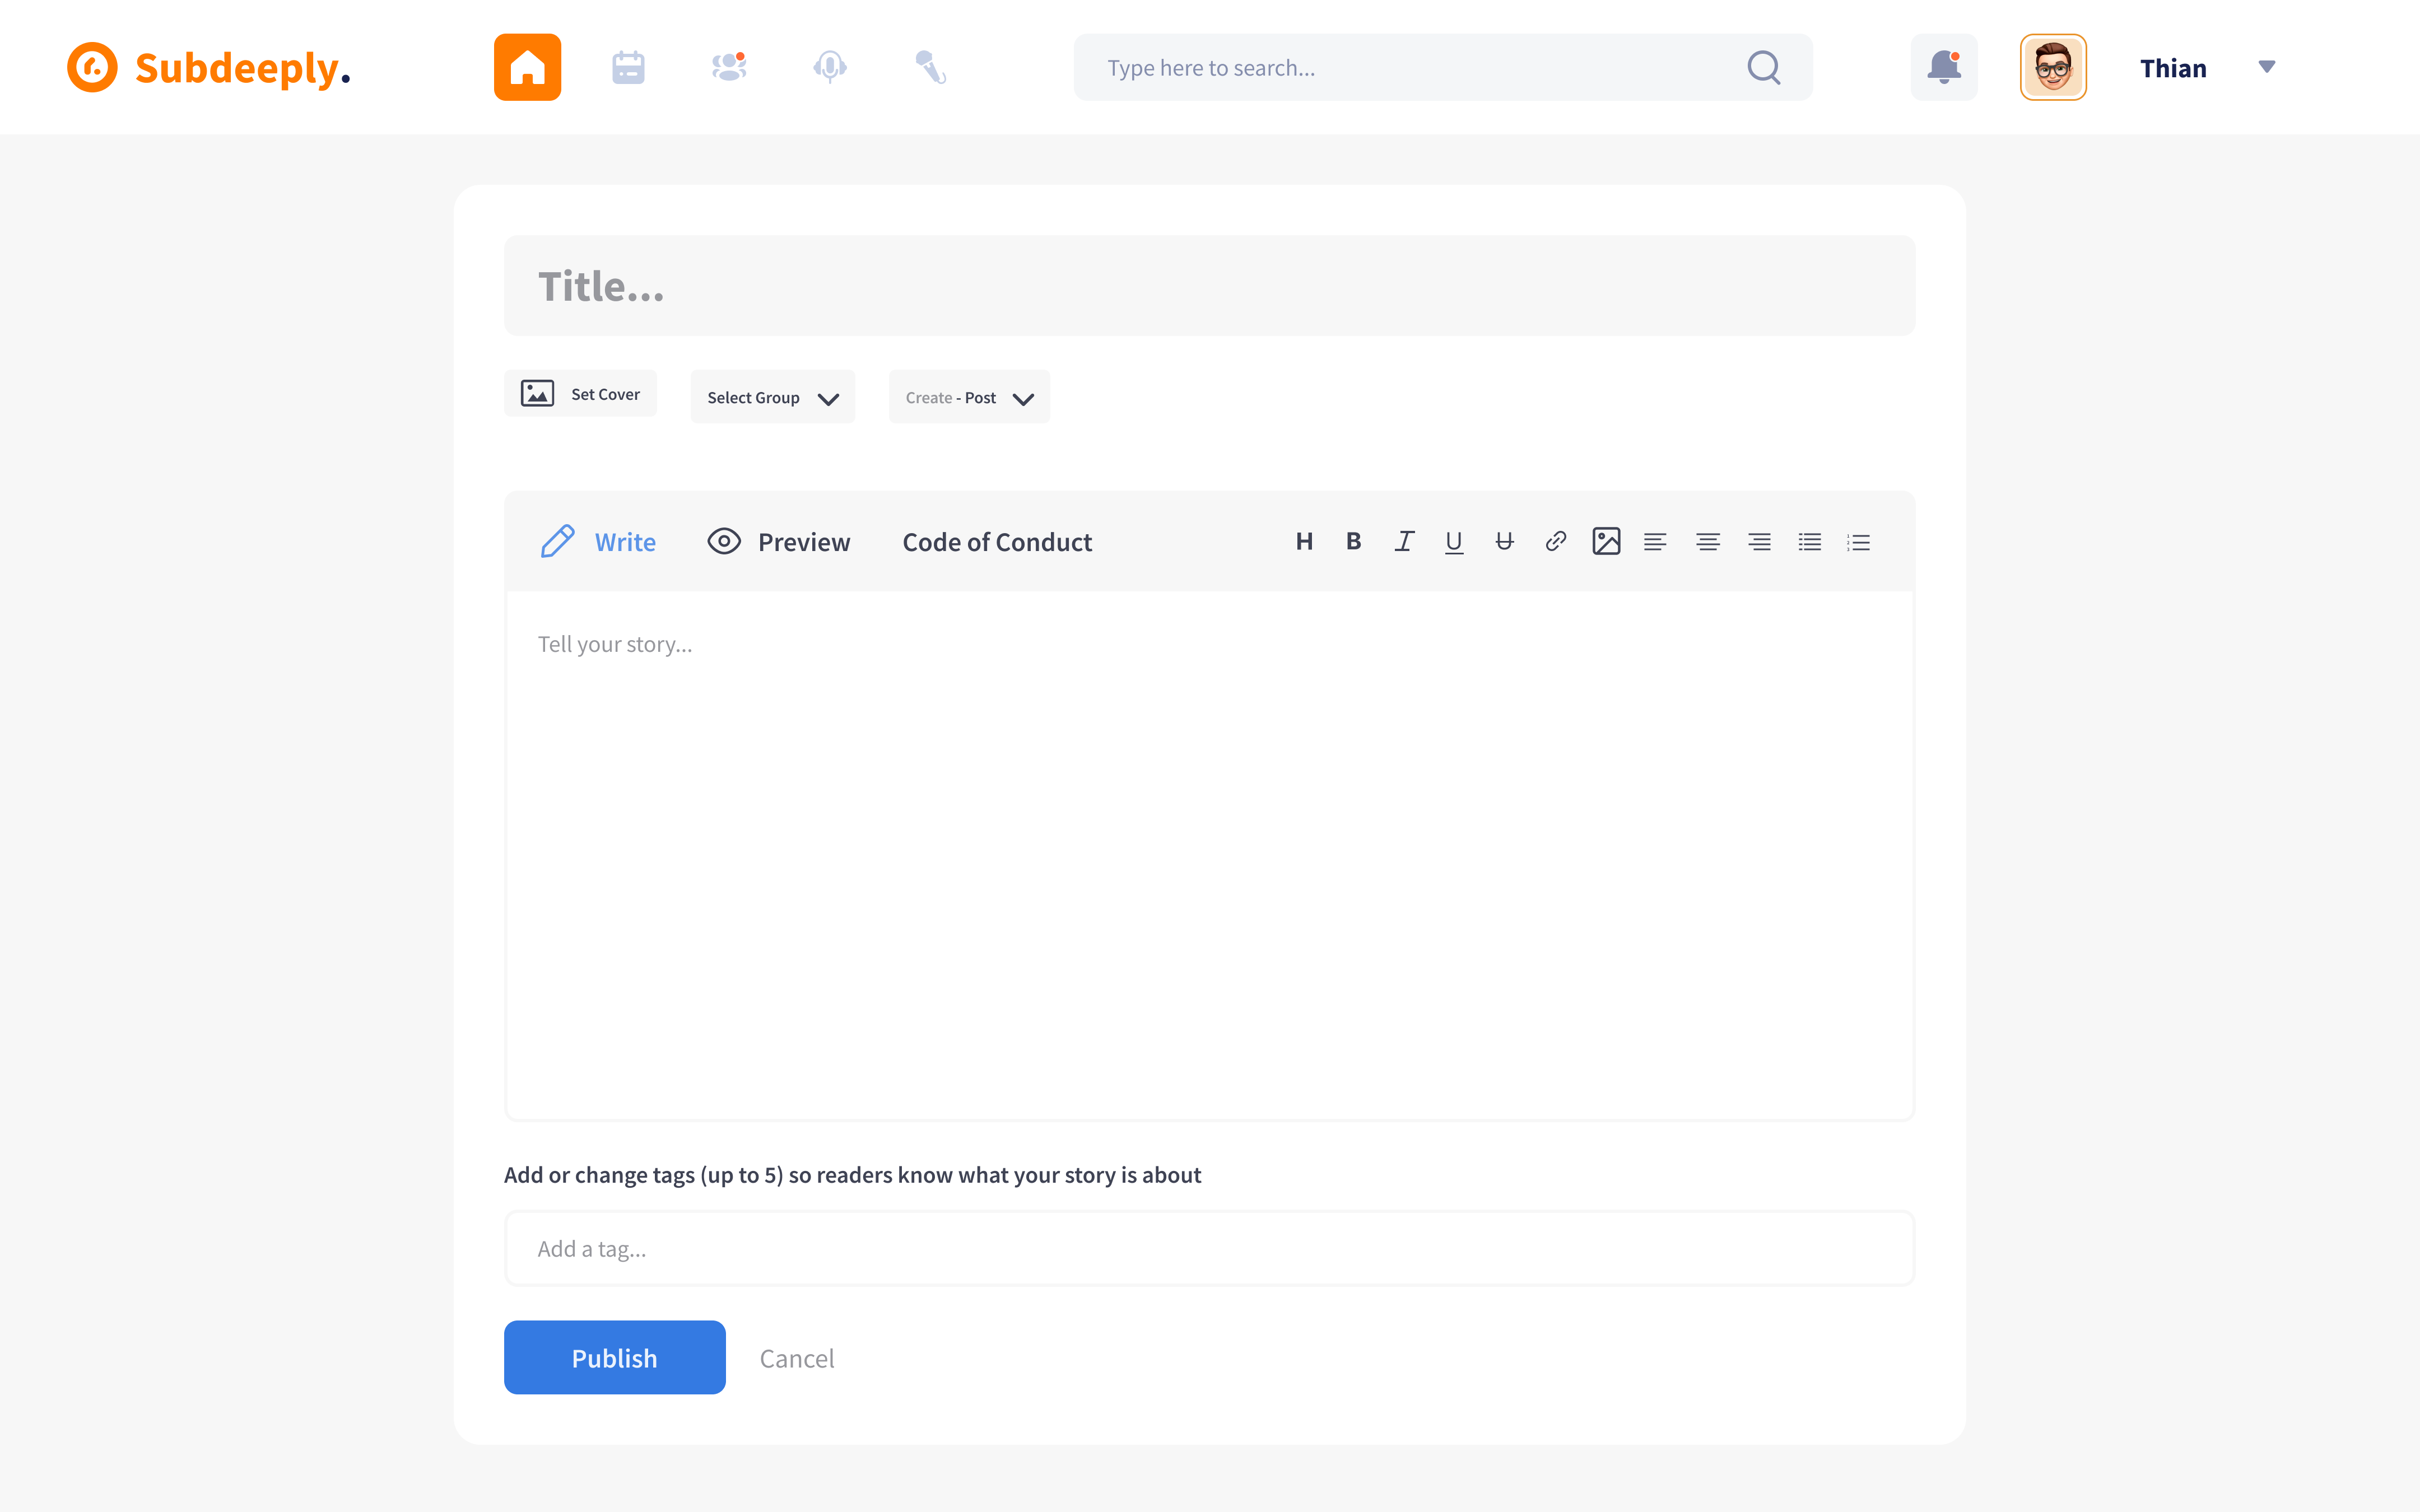This screenshot has width=2420, height=1512.
Task: Open the calendar icon in navbar
Action: (x=628, y=67)
